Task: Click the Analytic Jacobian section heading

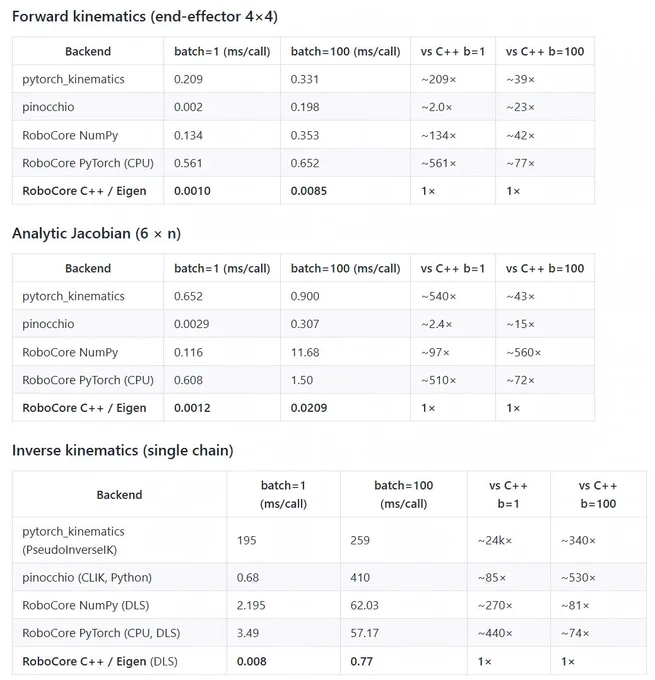Action: point(96,233)
